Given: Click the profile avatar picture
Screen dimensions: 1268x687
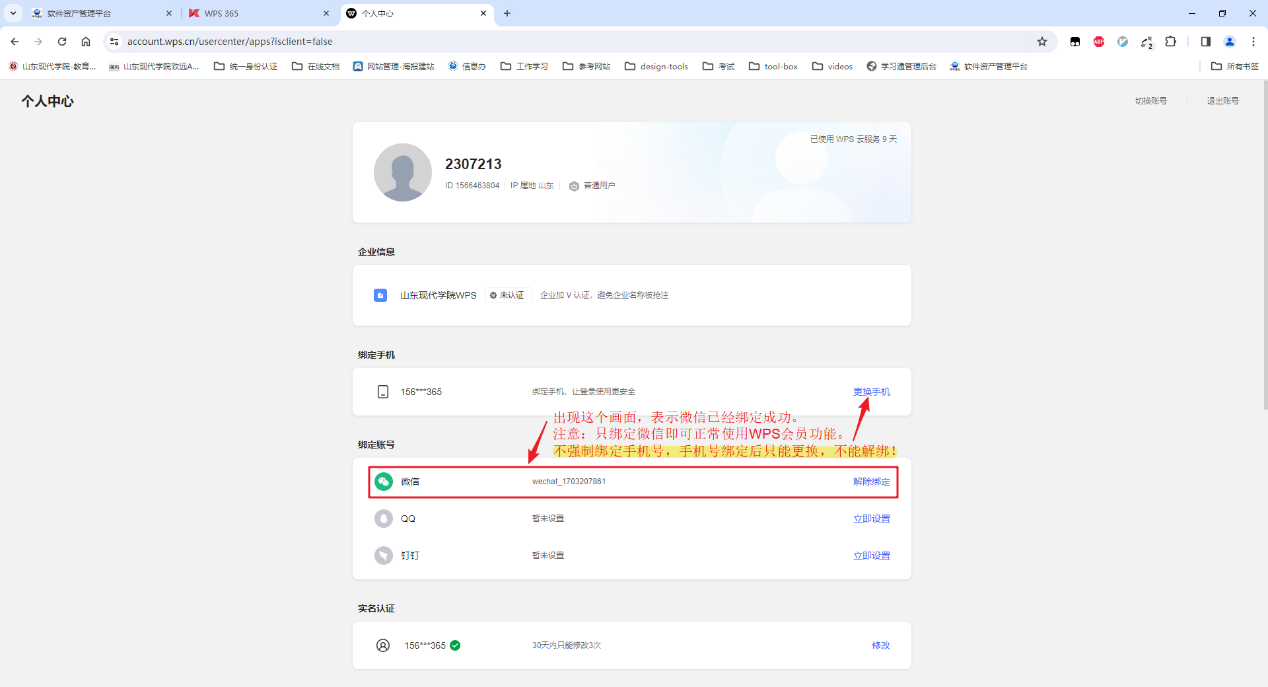Looking at the screenshot, I should 402,172.
